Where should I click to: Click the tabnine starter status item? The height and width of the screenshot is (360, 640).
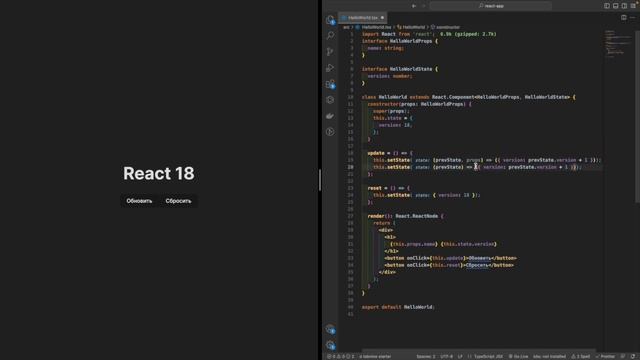tap(375, 356)
